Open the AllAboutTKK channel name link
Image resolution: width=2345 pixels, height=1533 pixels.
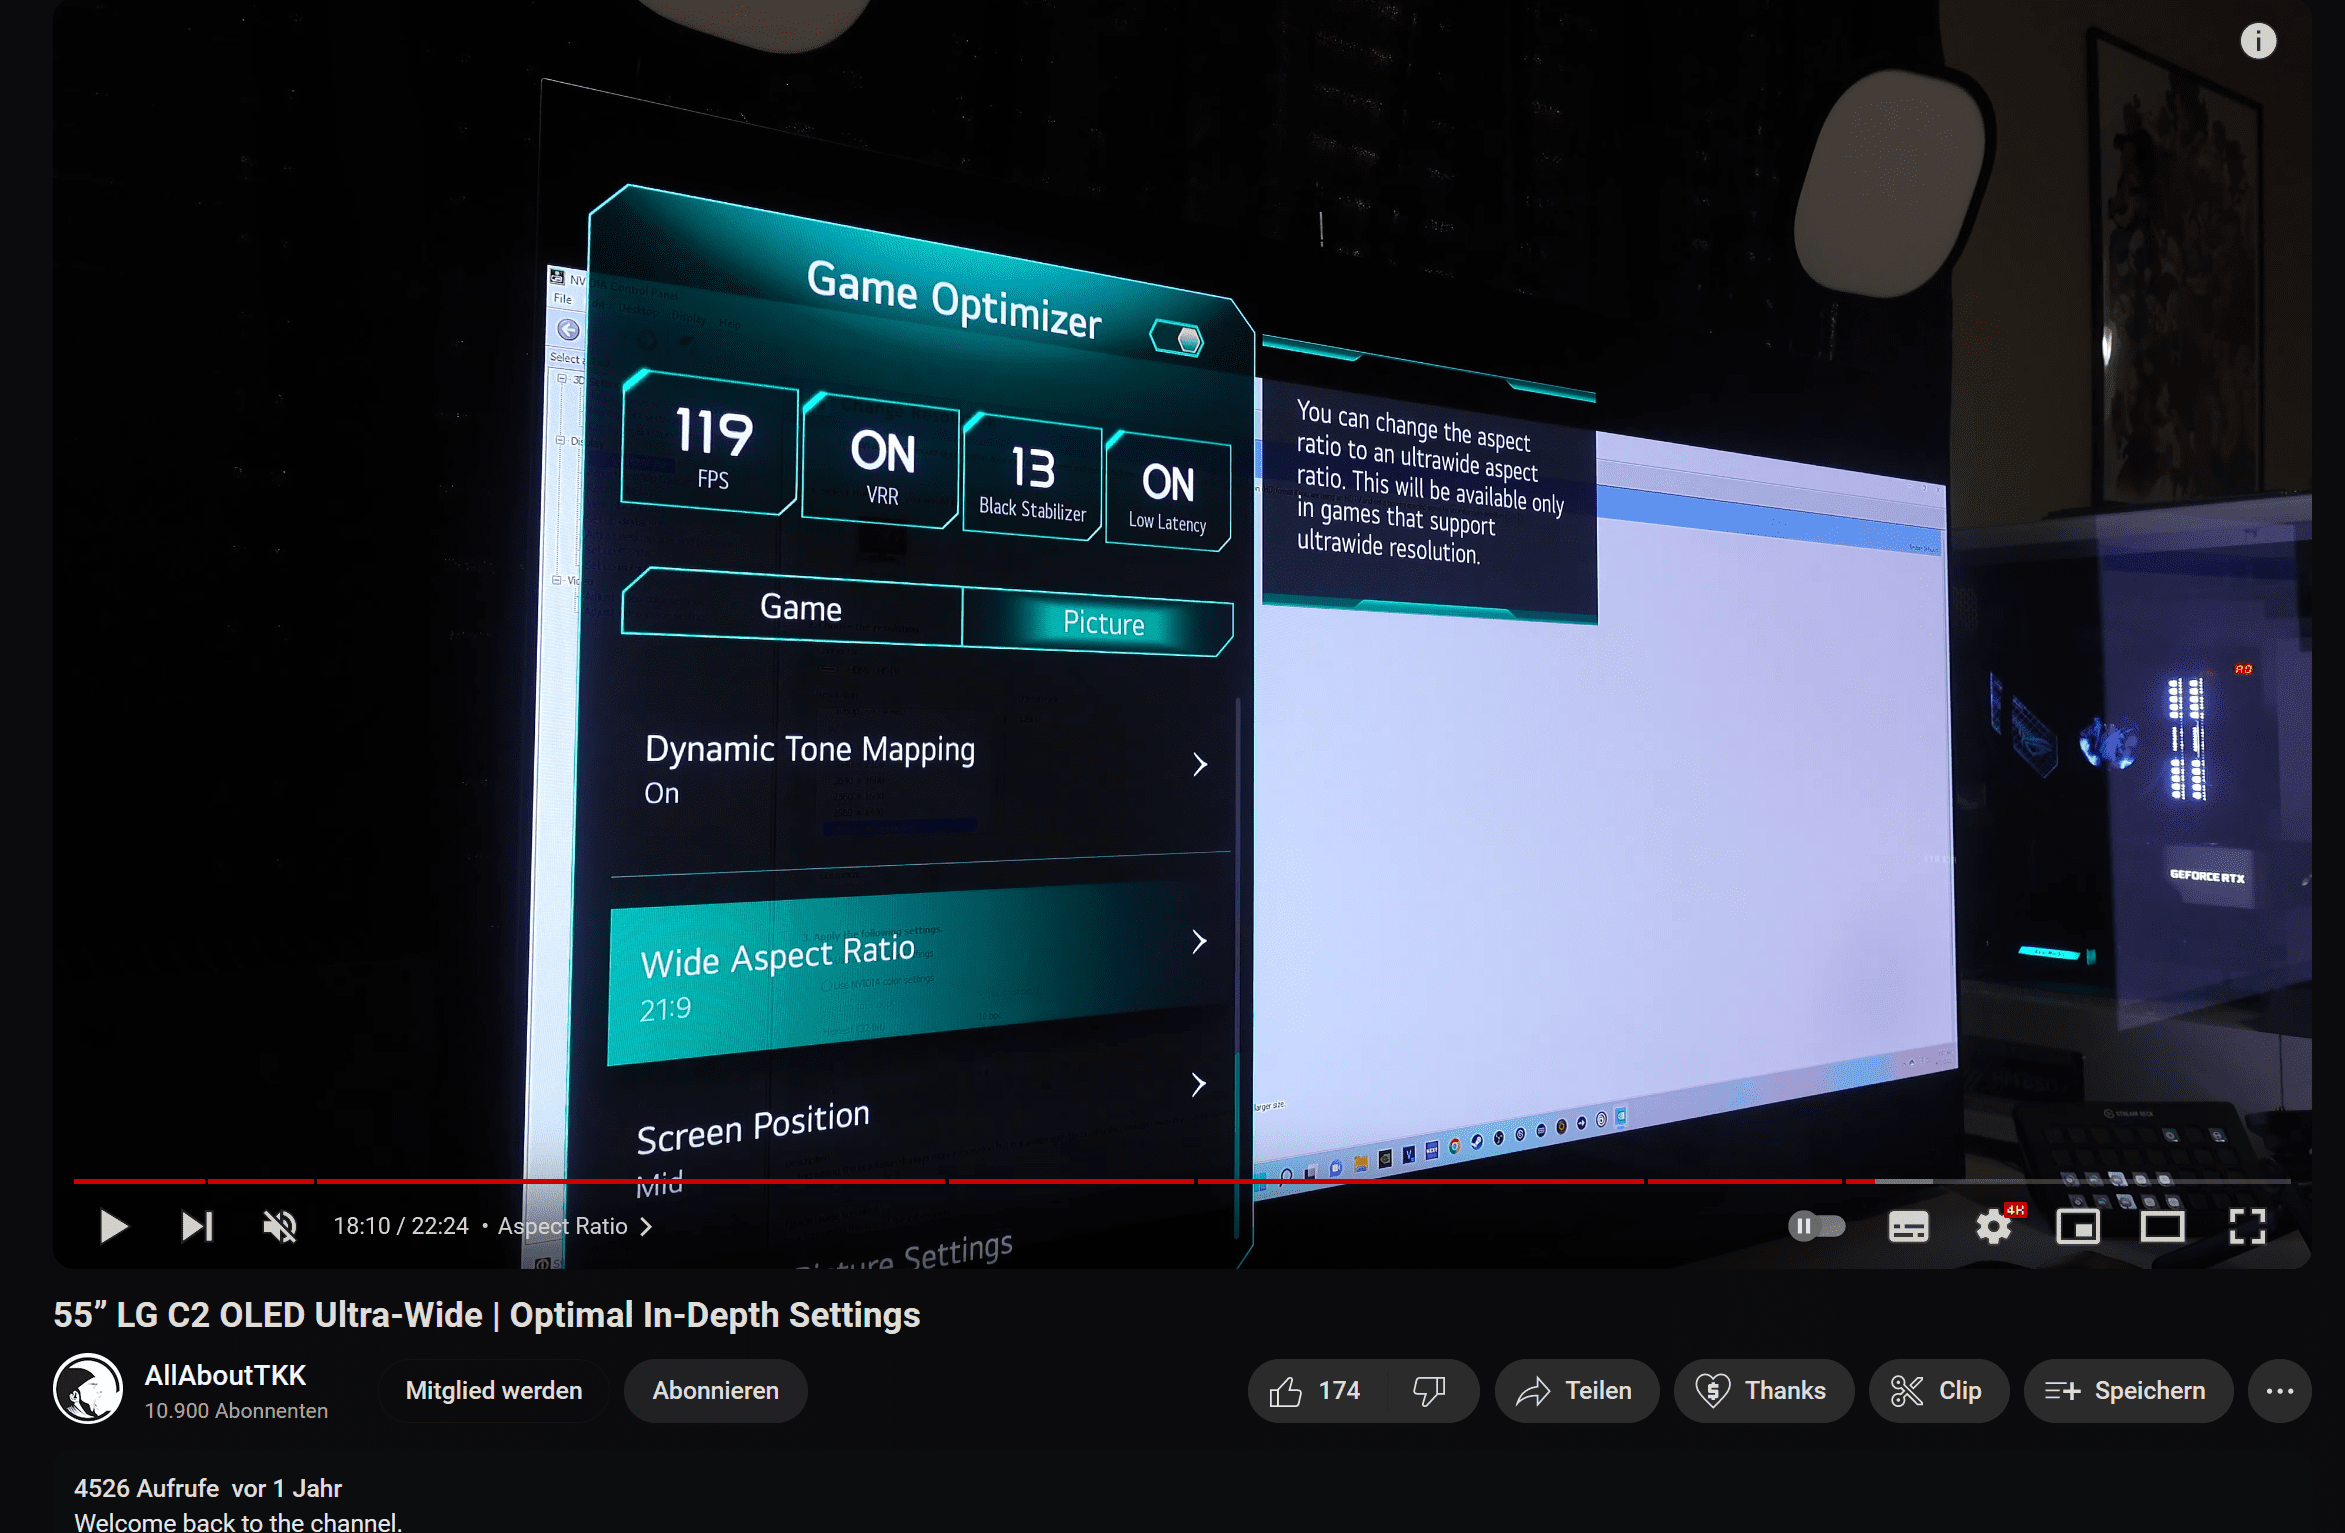(225, 1375)
